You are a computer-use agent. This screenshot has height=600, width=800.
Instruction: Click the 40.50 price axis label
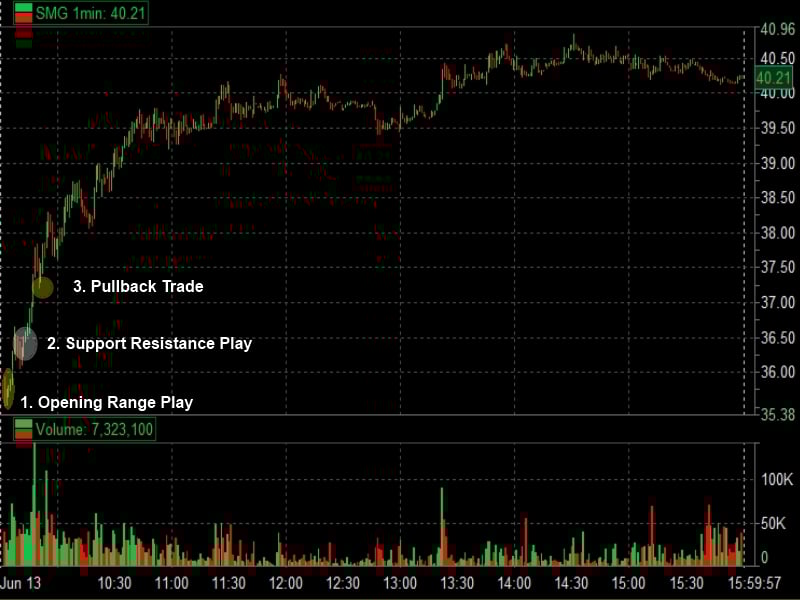[777, 59]
